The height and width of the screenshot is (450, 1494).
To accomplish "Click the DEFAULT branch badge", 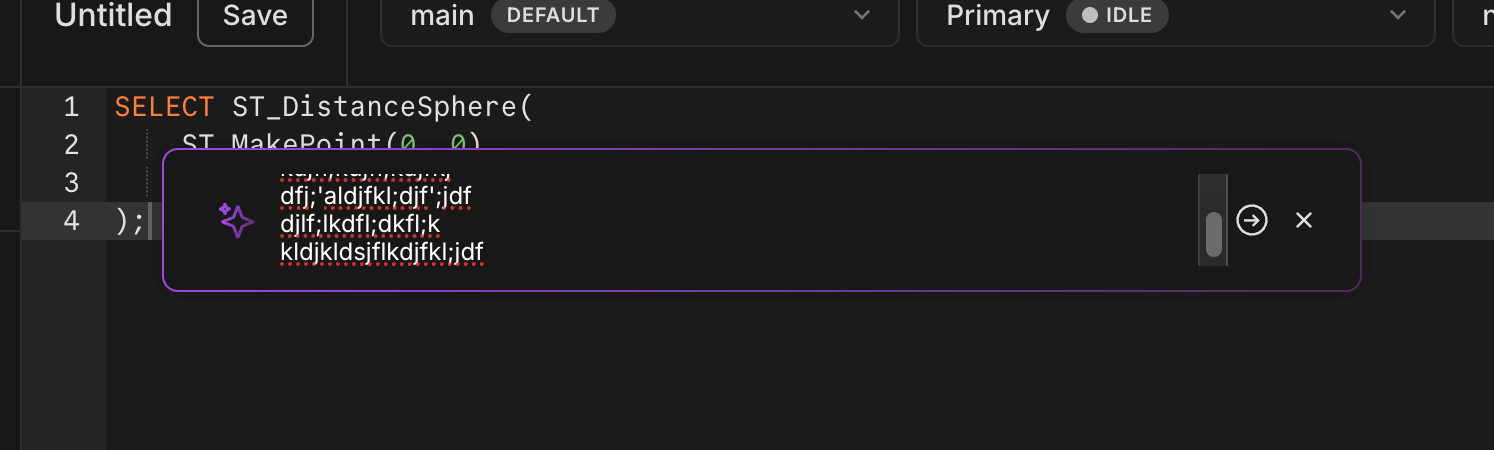I will click(553, 16).
